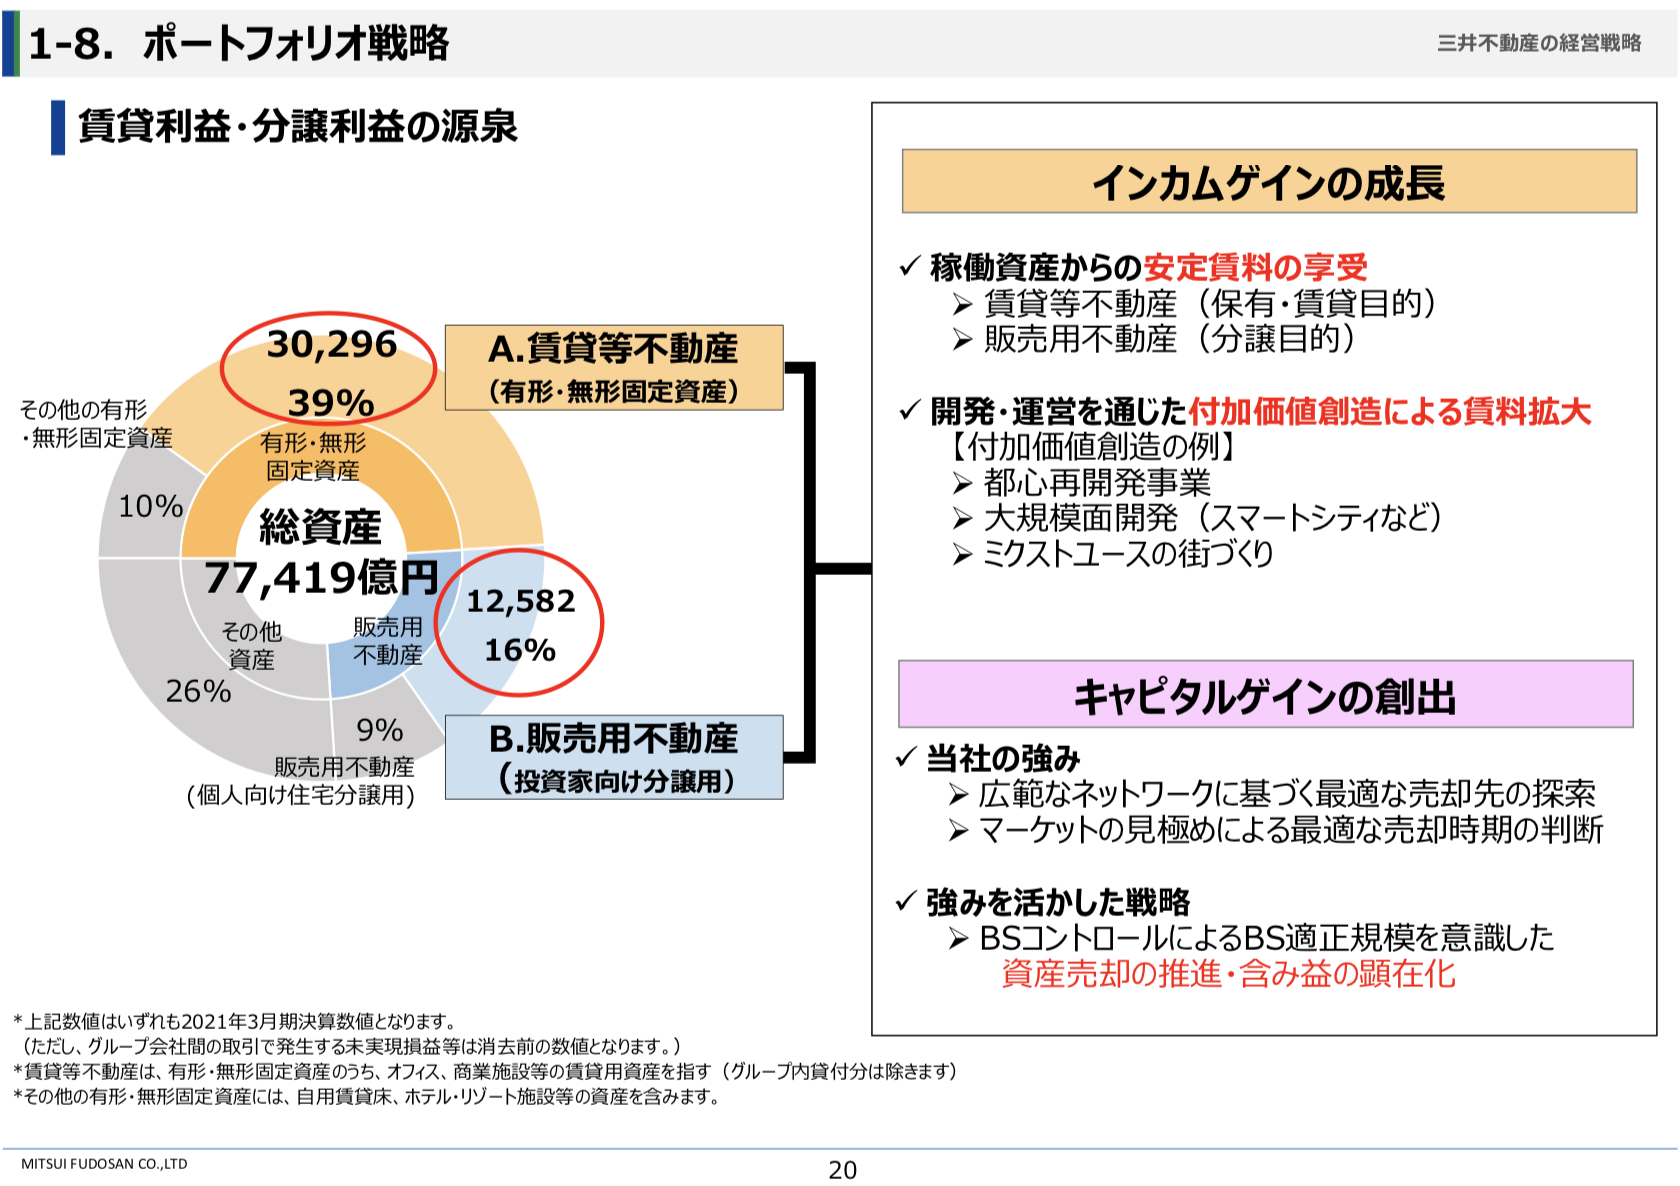The width and height of the screenshot is (1680, 1186).
Task: Click the 'キャピタルゲインの創出' heading box
Action: tap(1265, 694)
